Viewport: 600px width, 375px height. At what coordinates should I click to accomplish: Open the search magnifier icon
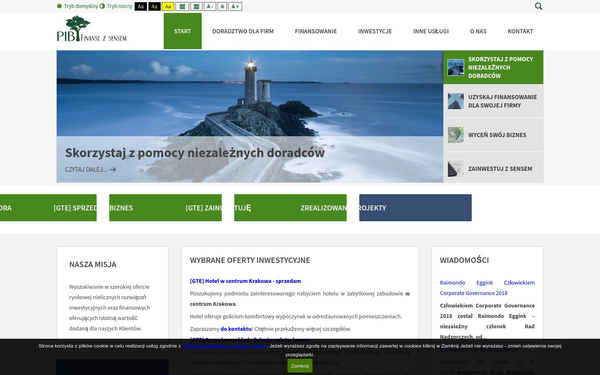pyautogui.click(x=538, y=6)
